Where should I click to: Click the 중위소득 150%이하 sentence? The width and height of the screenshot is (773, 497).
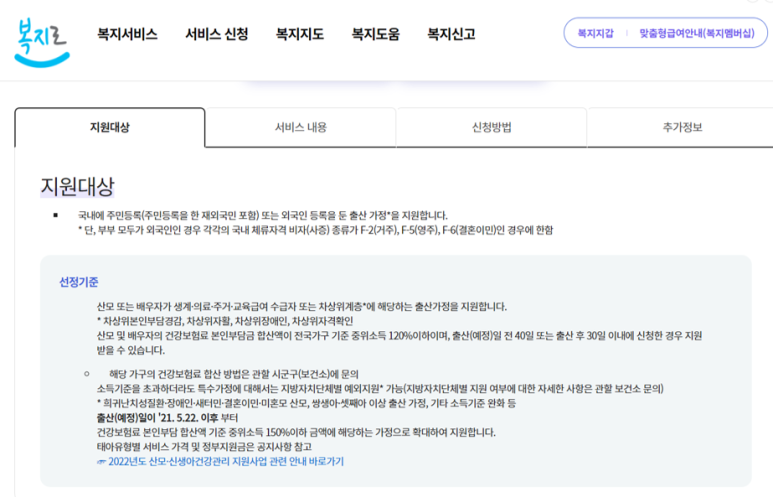296,432
